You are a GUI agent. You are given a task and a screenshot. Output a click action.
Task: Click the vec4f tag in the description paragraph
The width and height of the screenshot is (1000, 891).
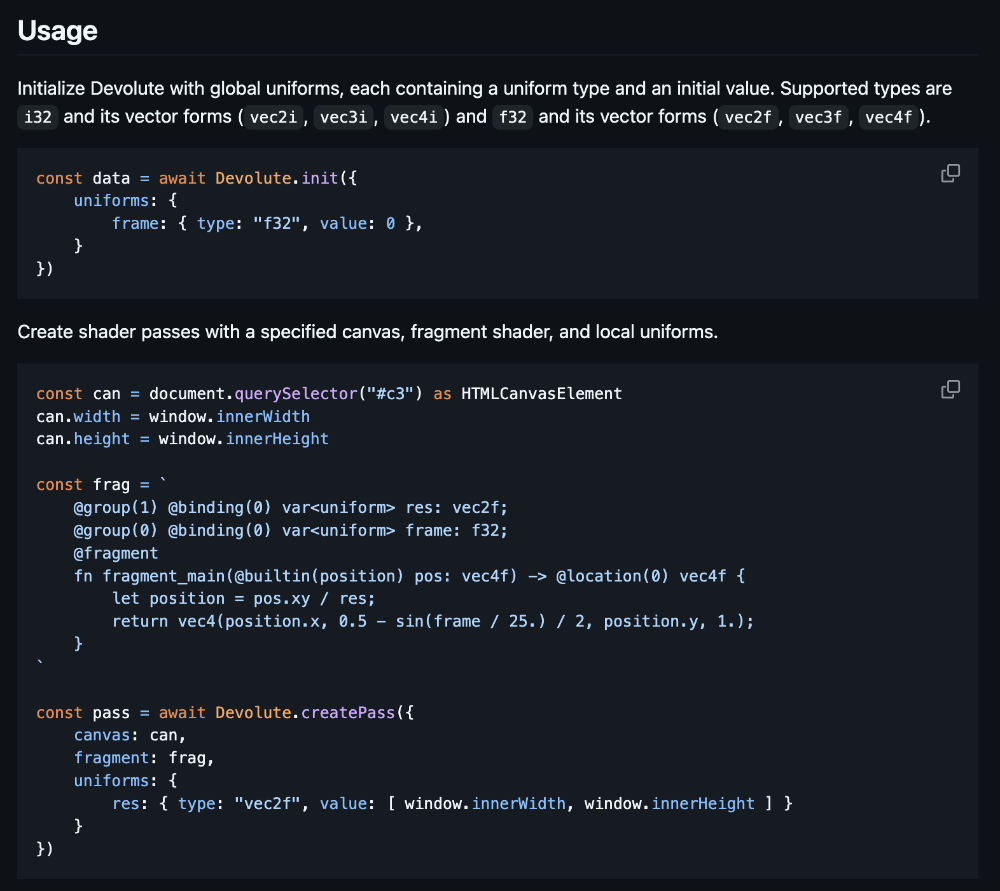pos(889,117)
